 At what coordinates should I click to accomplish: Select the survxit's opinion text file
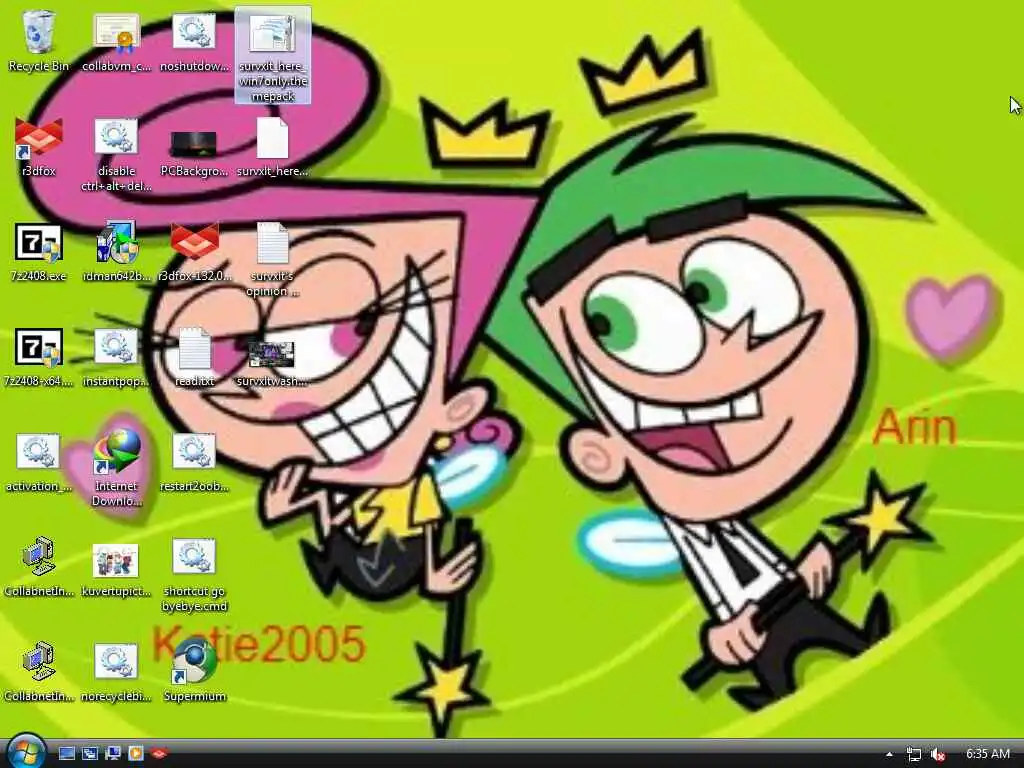(272, 259)
